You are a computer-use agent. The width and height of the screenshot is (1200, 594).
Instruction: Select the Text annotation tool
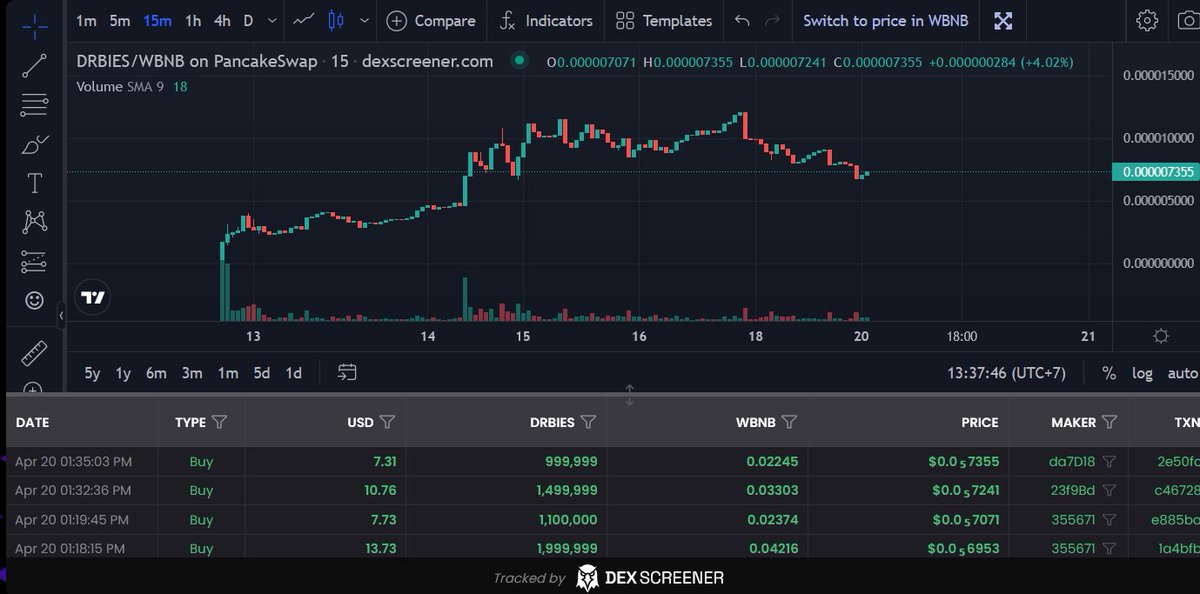point(34,183)
